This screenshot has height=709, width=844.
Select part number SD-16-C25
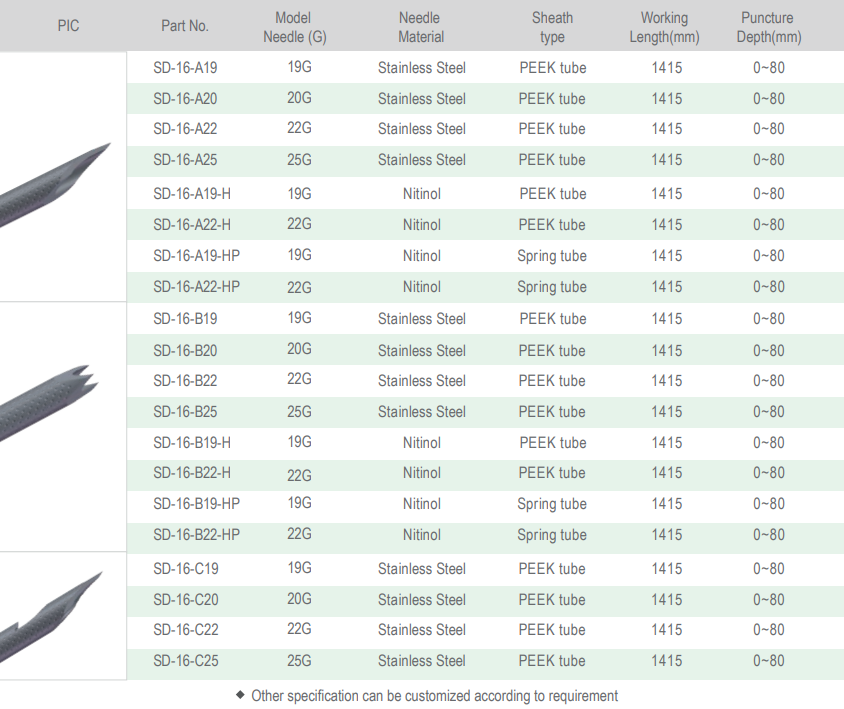(x=185, y=661)
